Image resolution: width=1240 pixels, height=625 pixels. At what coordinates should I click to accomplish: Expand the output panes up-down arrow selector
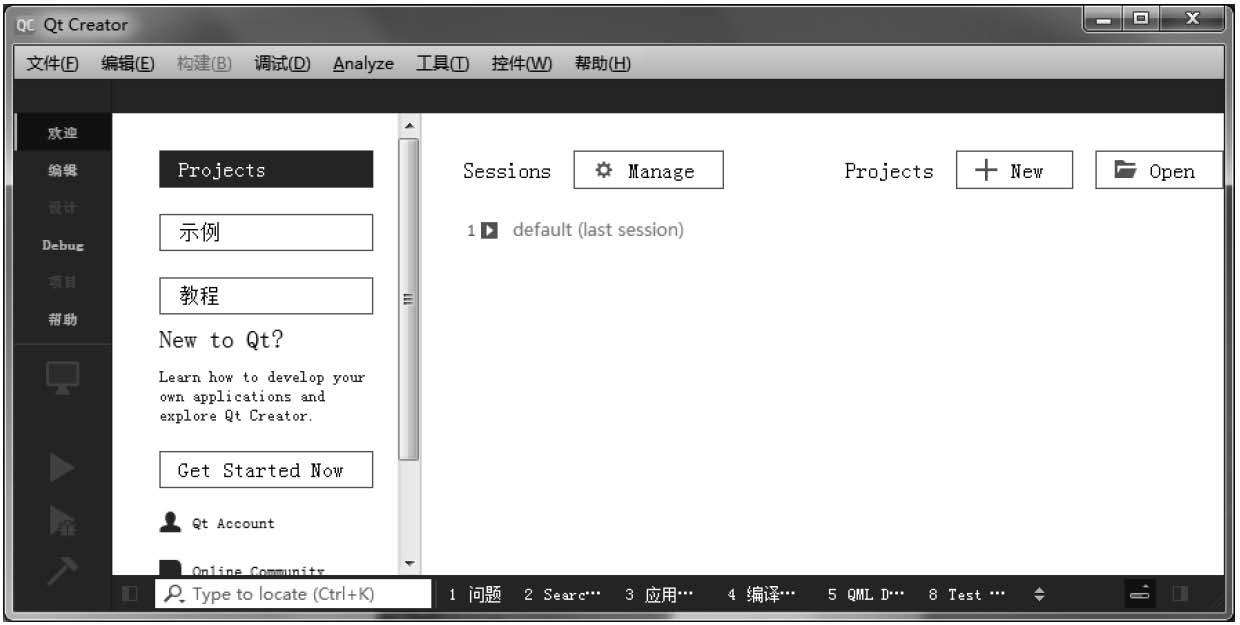(x=1039, y=594)
